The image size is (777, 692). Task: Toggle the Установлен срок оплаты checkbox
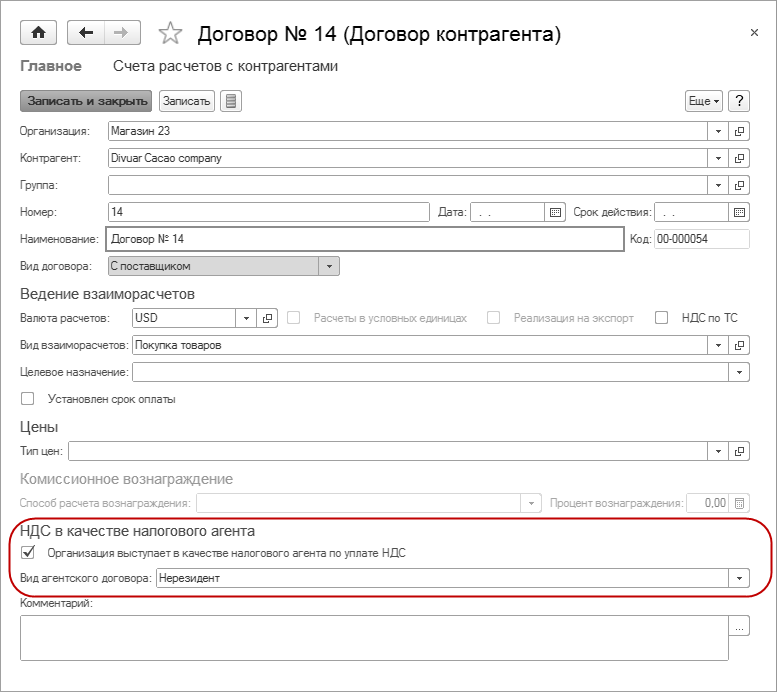(28, 399)
